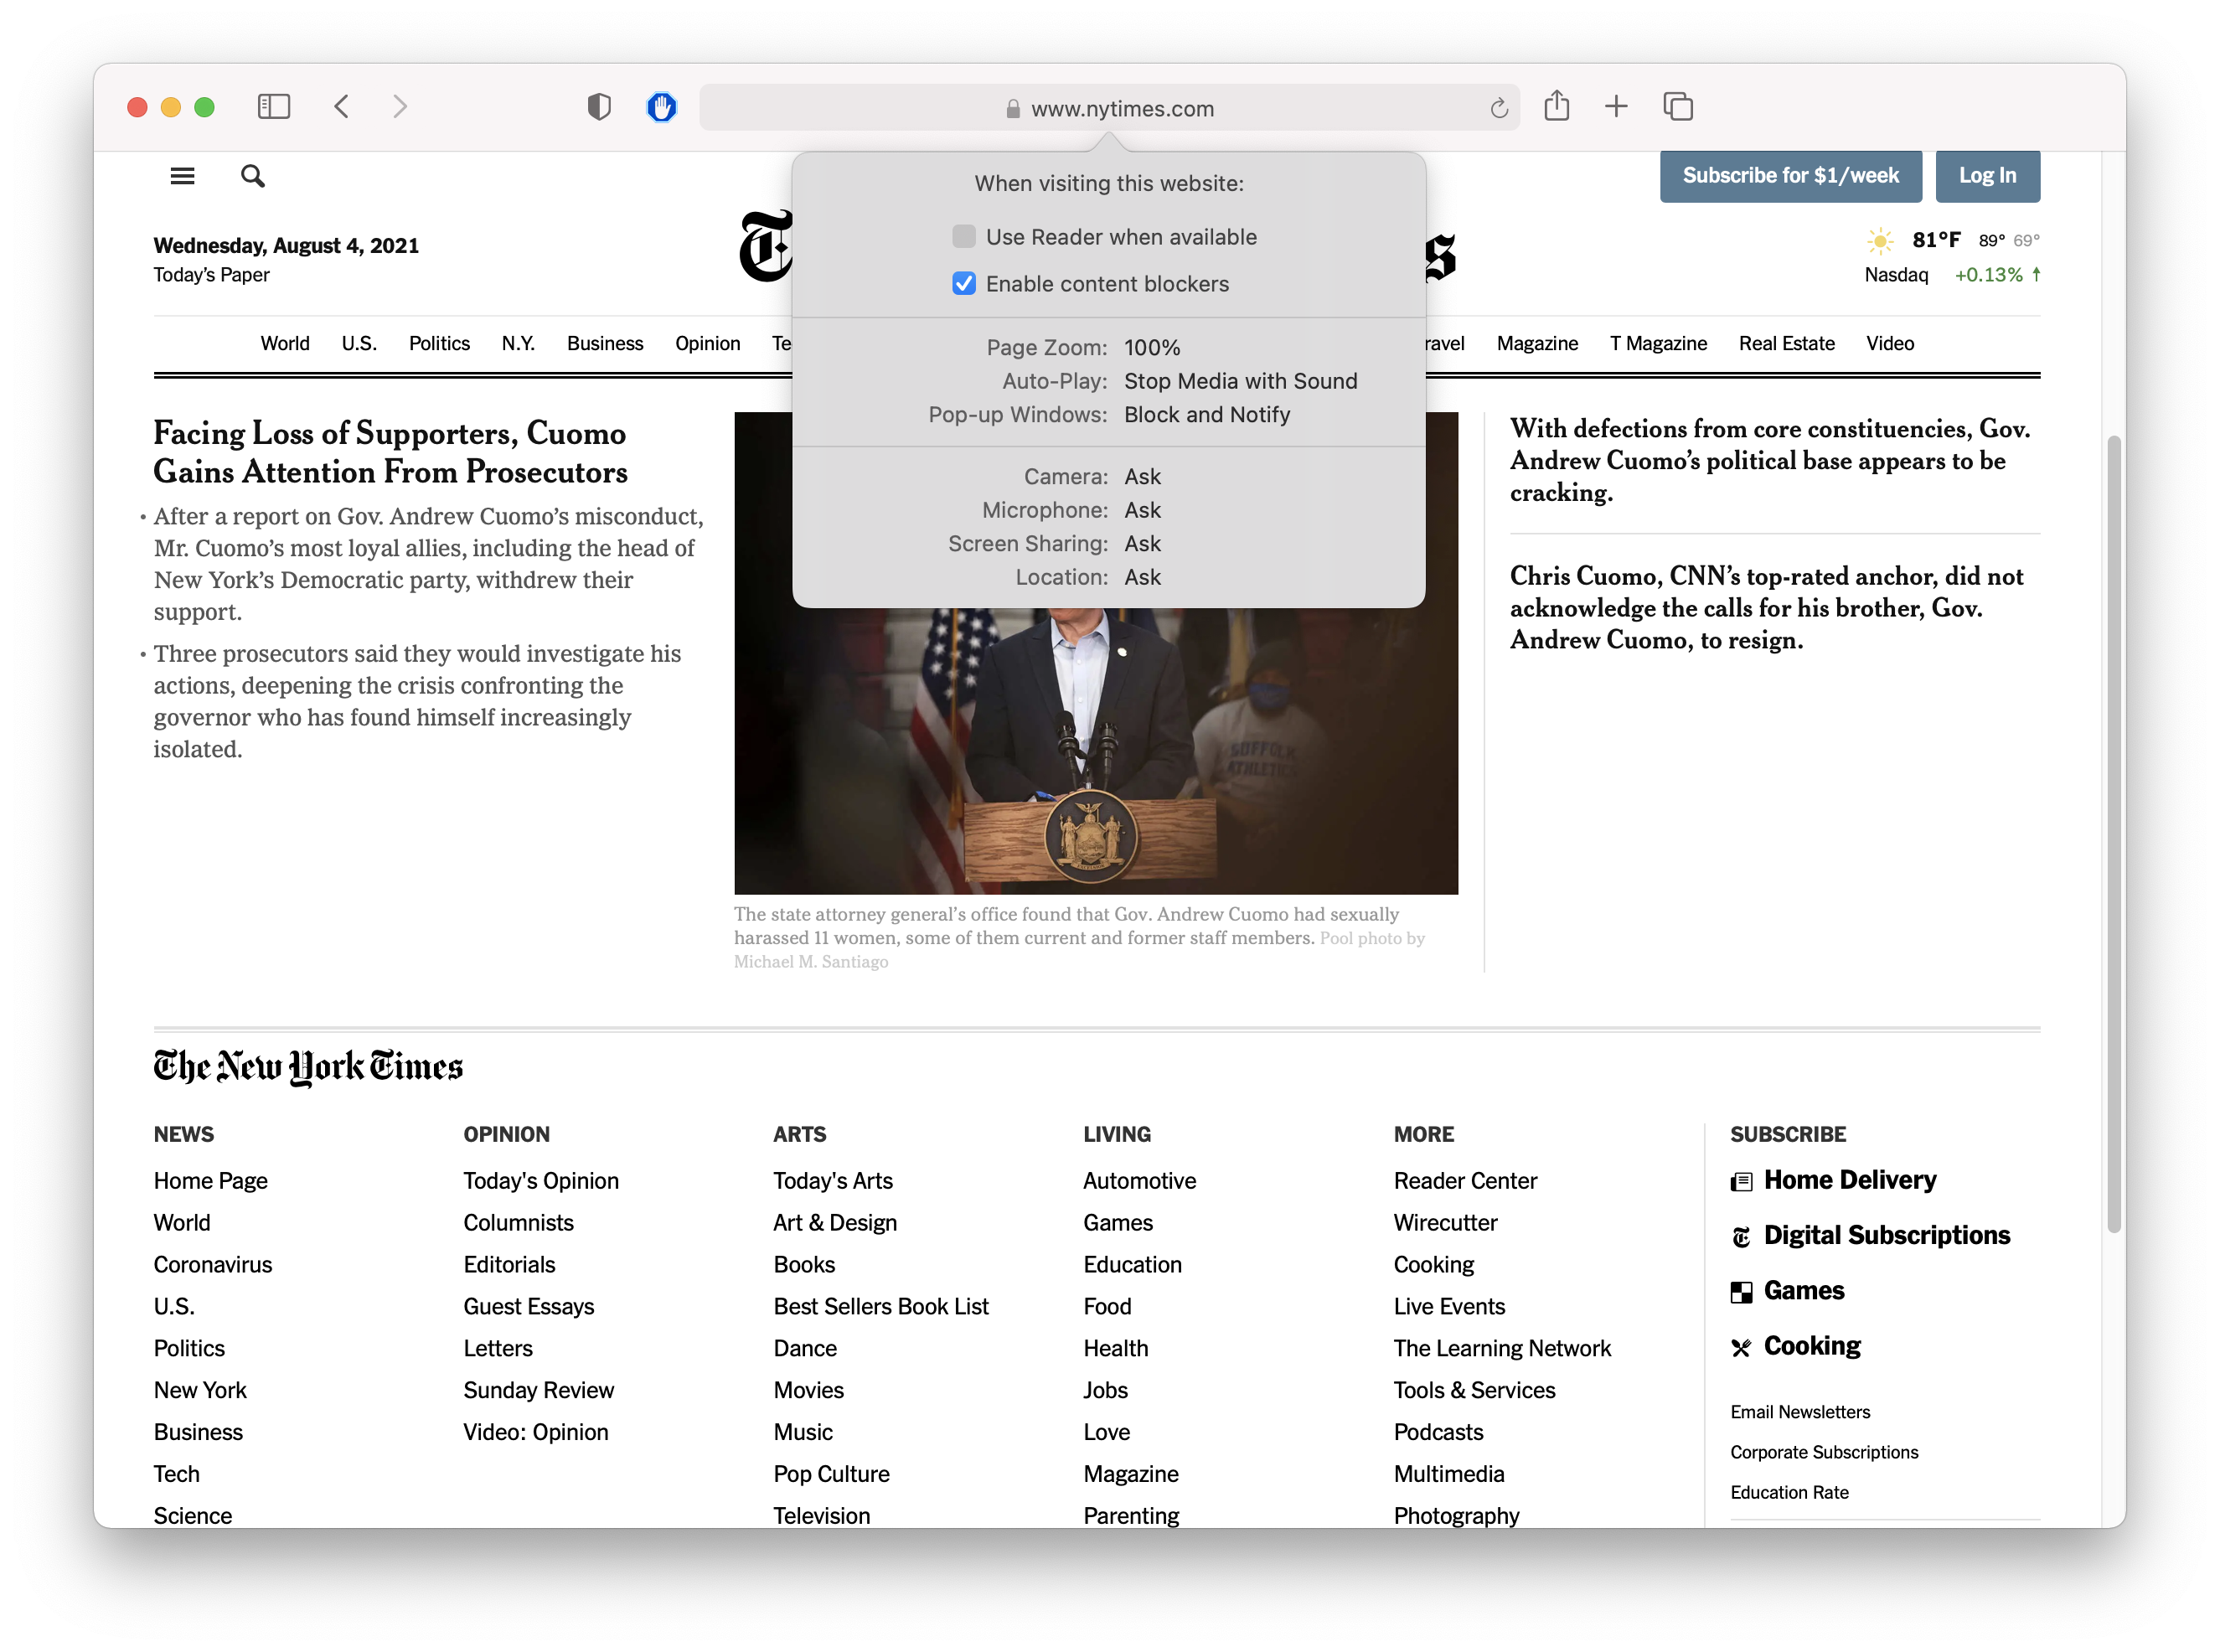Expand the tab overview/switcher view
The width and height of the screenshot is (2220, 1652).
tap(1676, 109)
